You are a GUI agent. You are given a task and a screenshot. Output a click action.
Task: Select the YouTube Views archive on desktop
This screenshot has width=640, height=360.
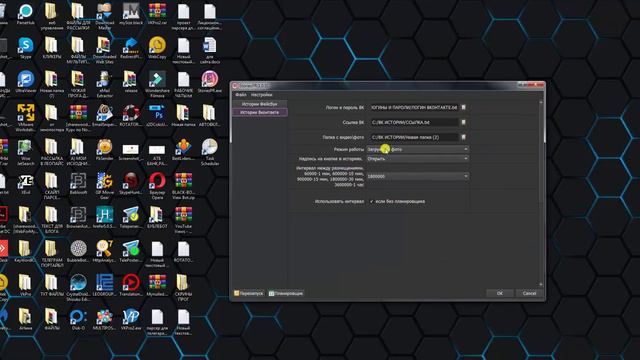pyautogui.click(x=183, y=220)
